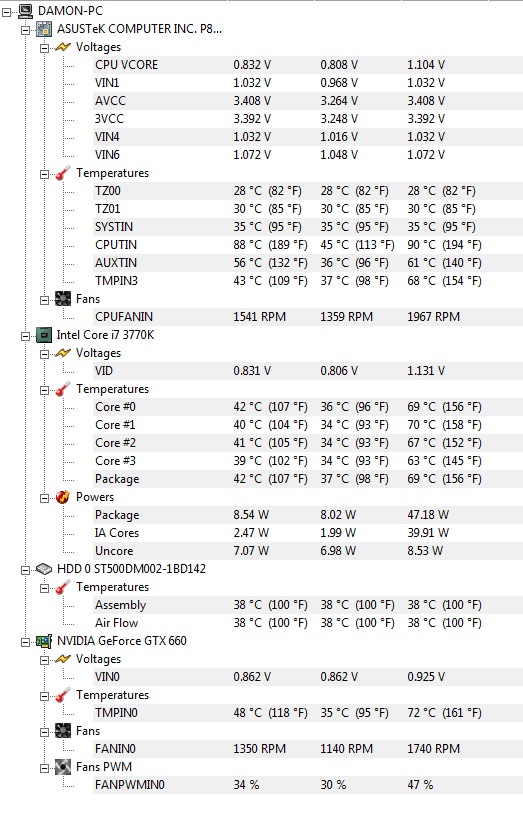Image resolution: width=523 pixels, height=823 pixels.
Task: Select the FANPWMIN0 row
Action: tap(308, 785)
